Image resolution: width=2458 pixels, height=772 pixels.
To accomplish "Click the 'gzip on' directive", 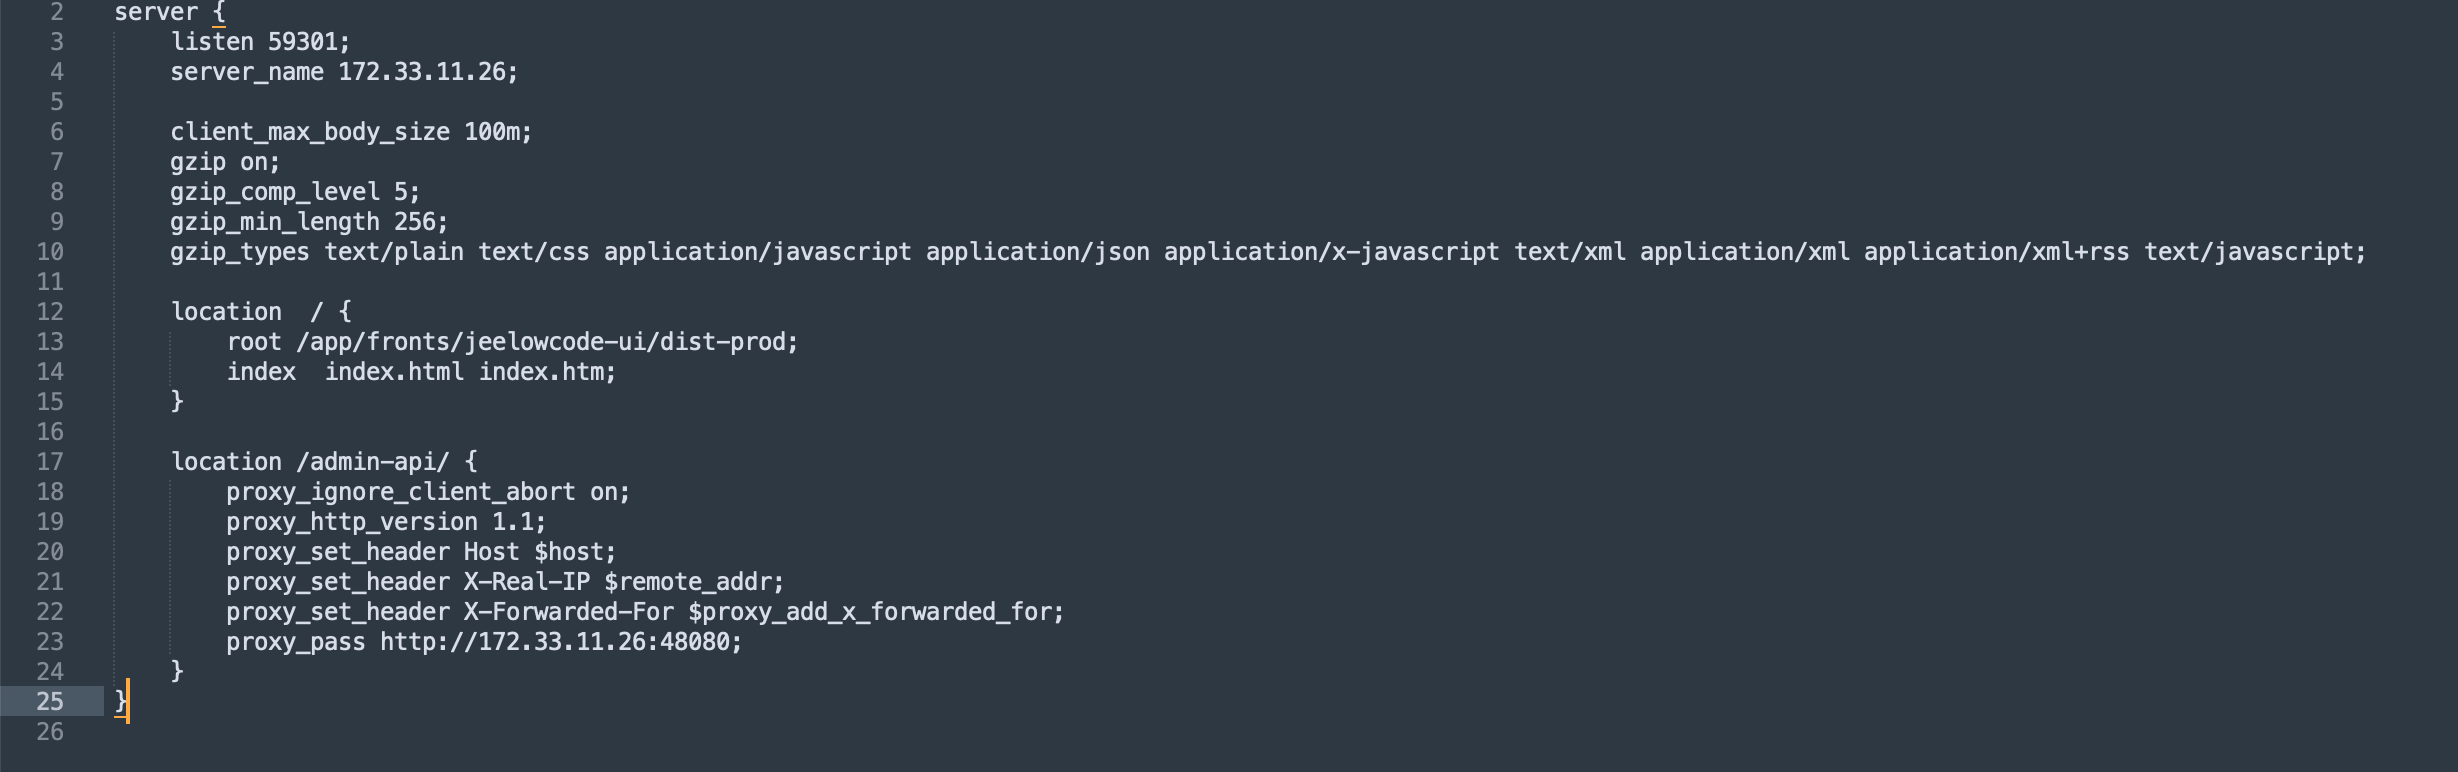I will point(224,162).
